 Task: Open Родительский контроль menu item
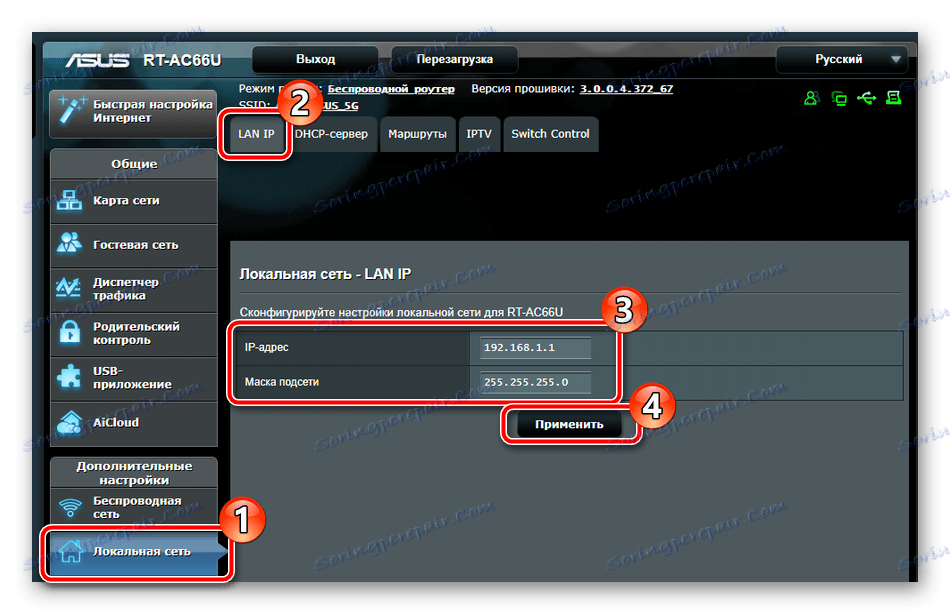tap(134, 333)
